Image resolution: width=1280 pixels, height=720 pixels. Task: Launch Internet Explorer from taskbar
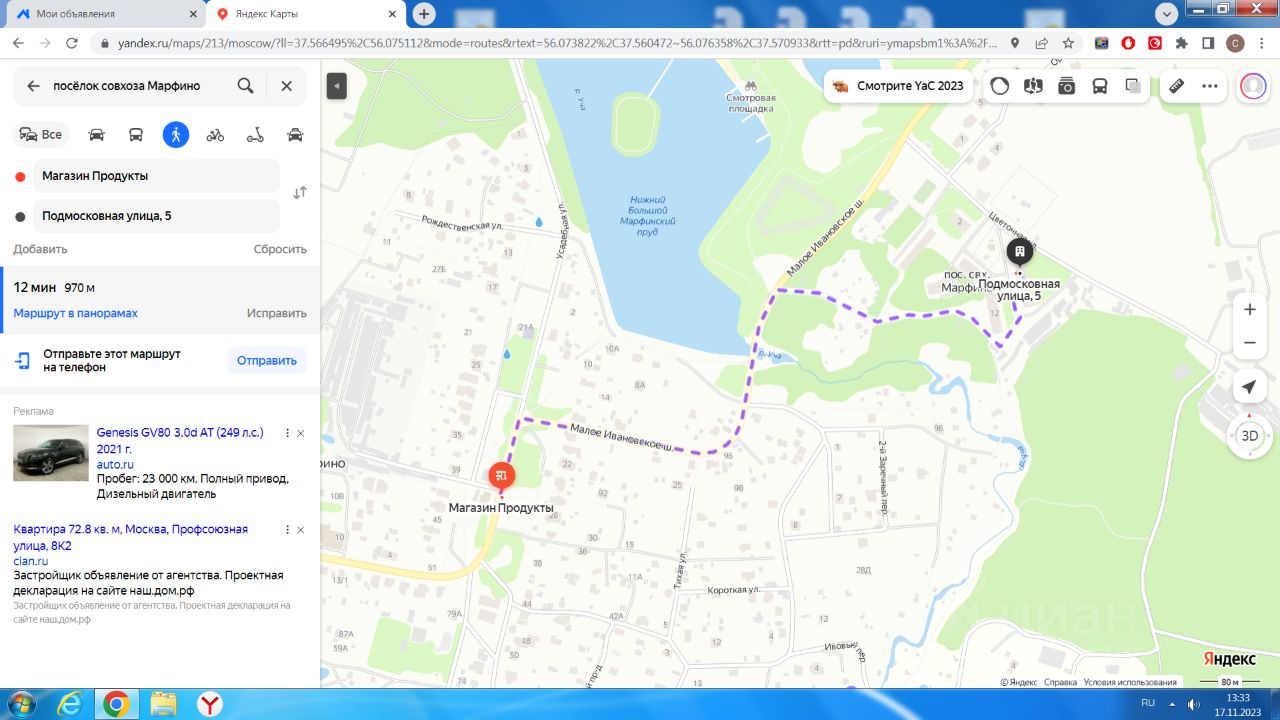coord(70,704)
